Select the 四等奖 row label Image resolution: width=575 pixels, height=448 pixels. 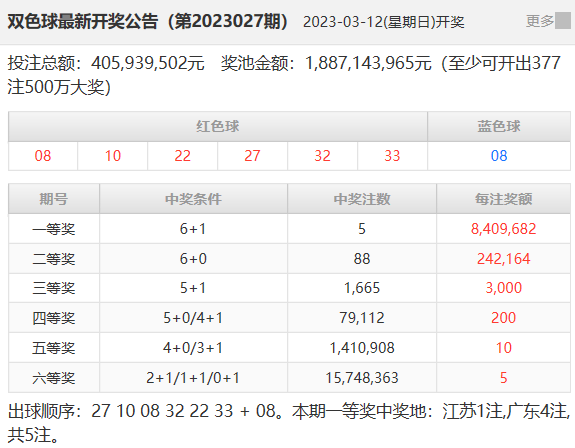pyautogui.click(x=54, y=318)
